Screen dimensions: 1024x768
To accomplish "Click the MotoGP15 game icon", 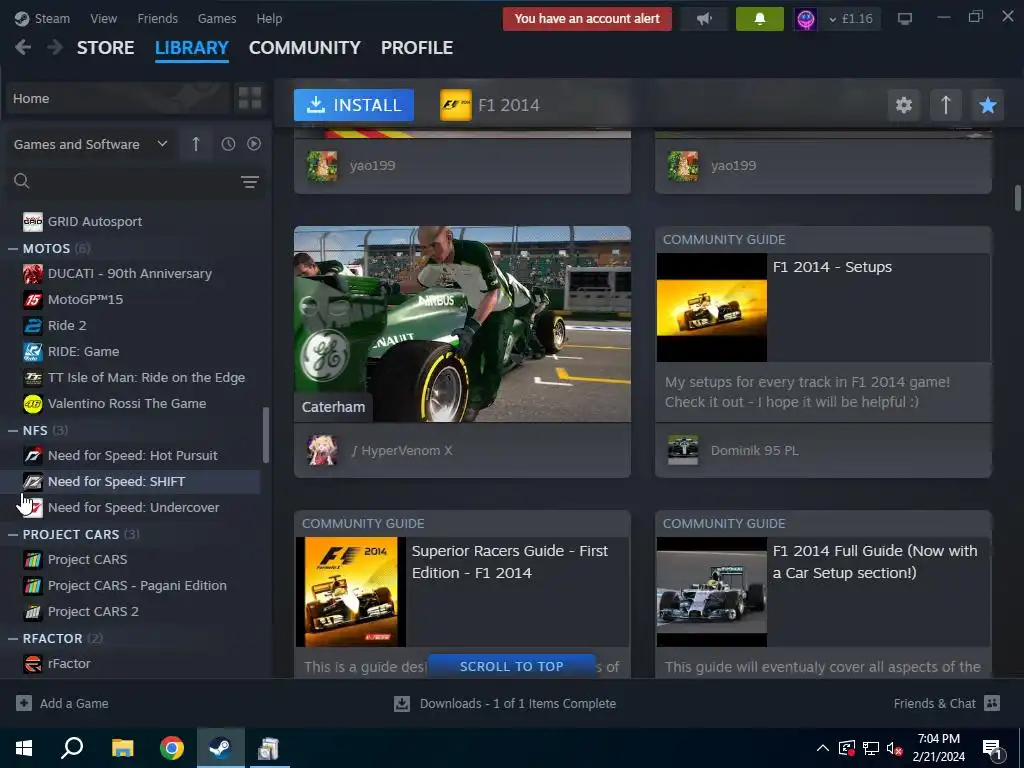I will pyautogui.click(x=33, y=300).
